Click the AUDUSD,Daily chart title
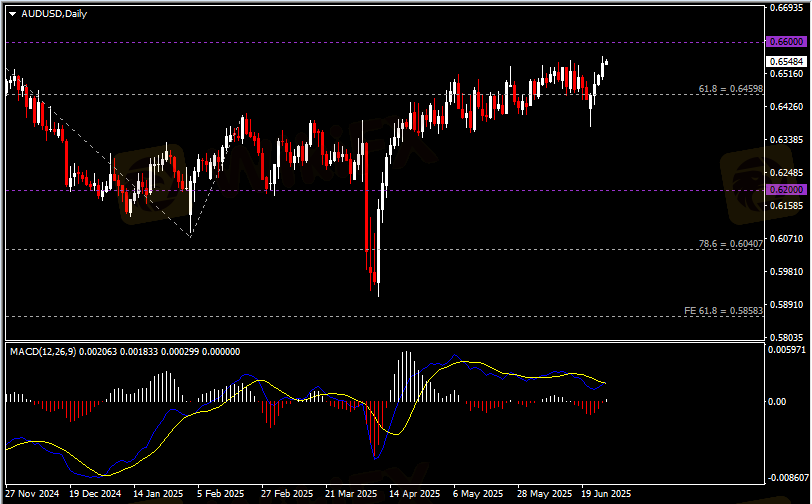Viewport: 812px width, 504px height. 54,14
